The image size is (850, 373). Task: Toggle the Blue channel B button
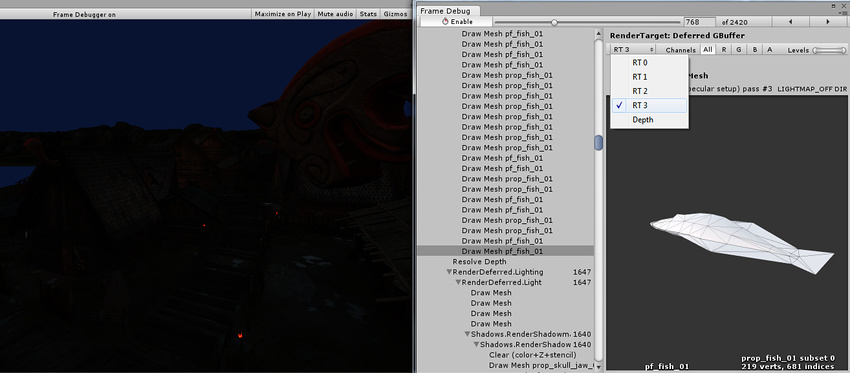[754, 49]
